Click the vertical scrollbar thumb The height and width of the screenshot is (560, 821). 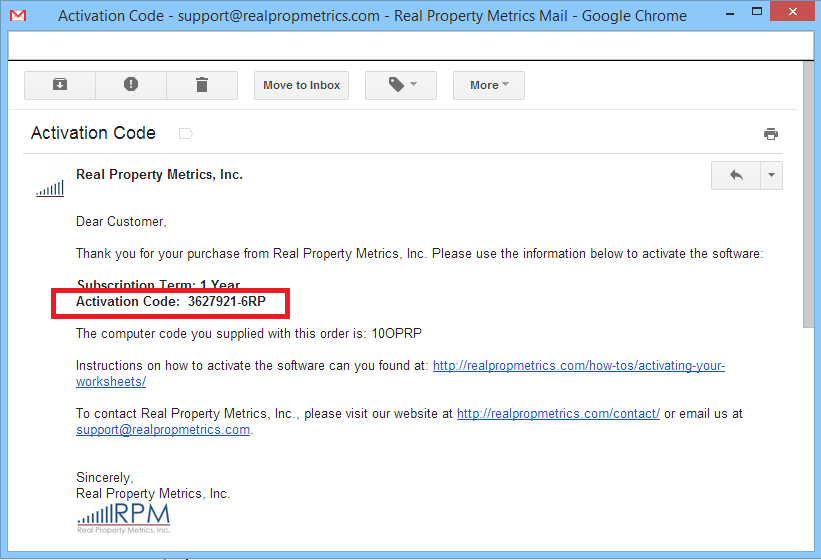point(808,195)
